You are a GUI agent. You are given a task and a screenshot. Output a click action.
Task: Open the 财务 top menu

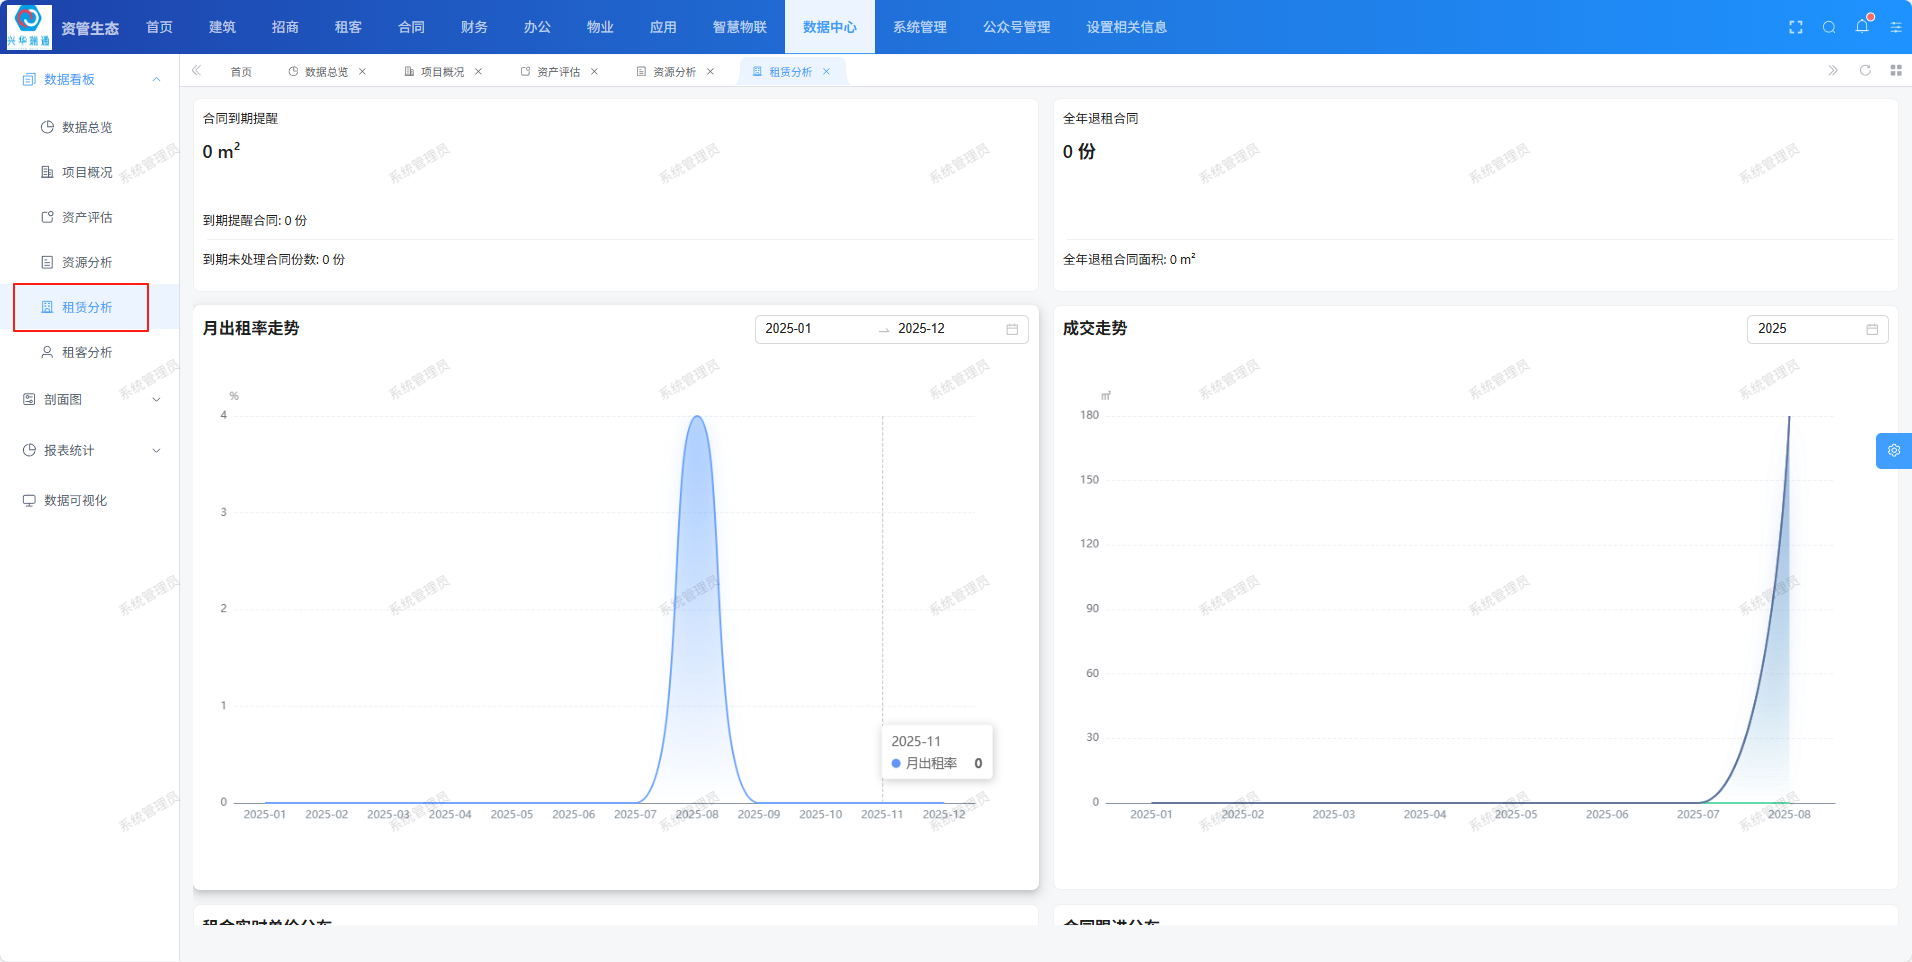pos(474,27)
